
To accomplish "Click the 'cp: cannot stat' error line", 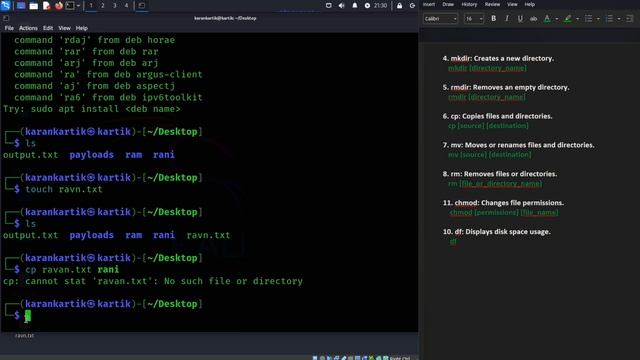I will [153, 281].
